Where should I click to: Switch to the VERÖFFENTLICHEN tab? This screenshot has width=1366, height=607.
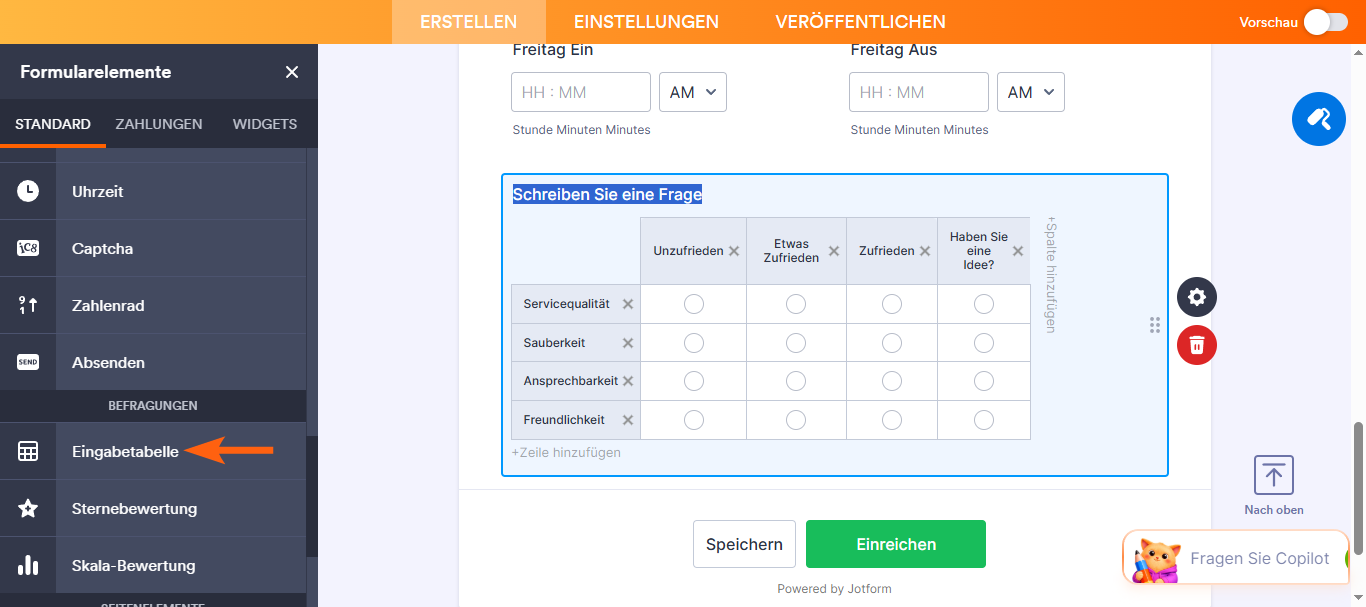tap(860, 22)
